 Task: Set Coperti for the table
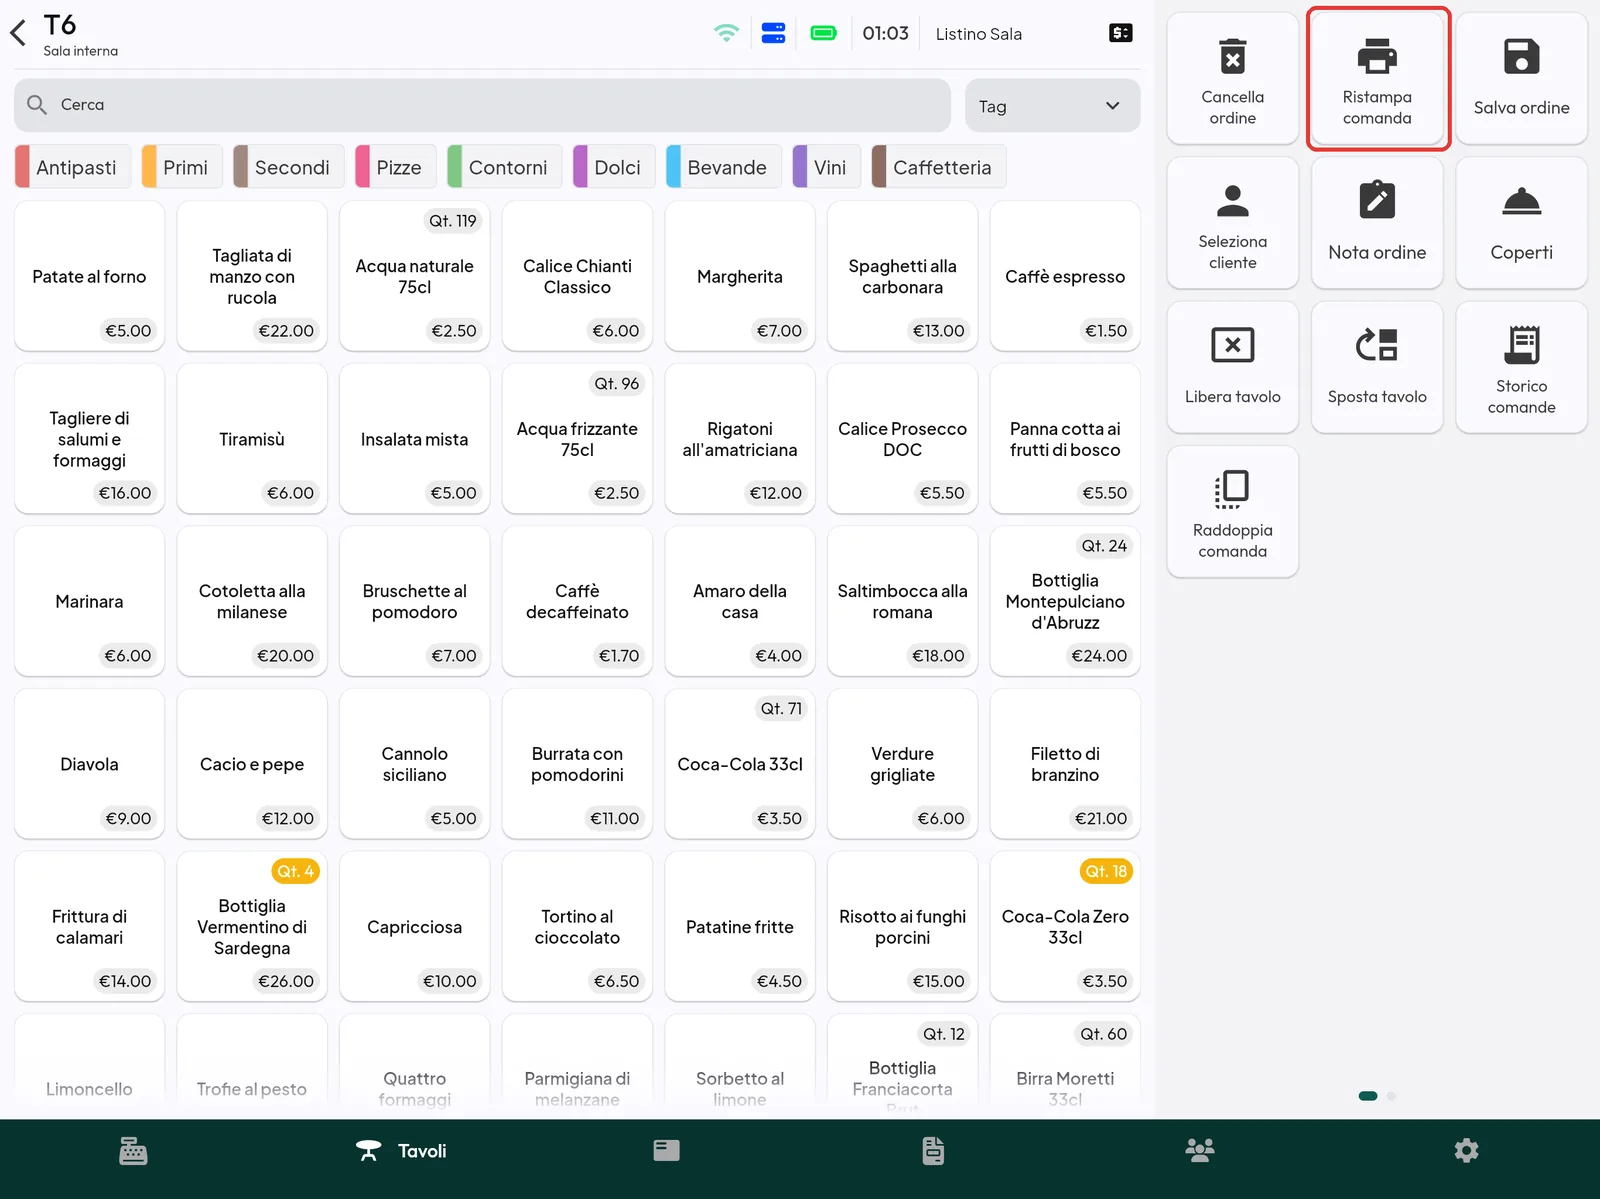pos(1522,223)
